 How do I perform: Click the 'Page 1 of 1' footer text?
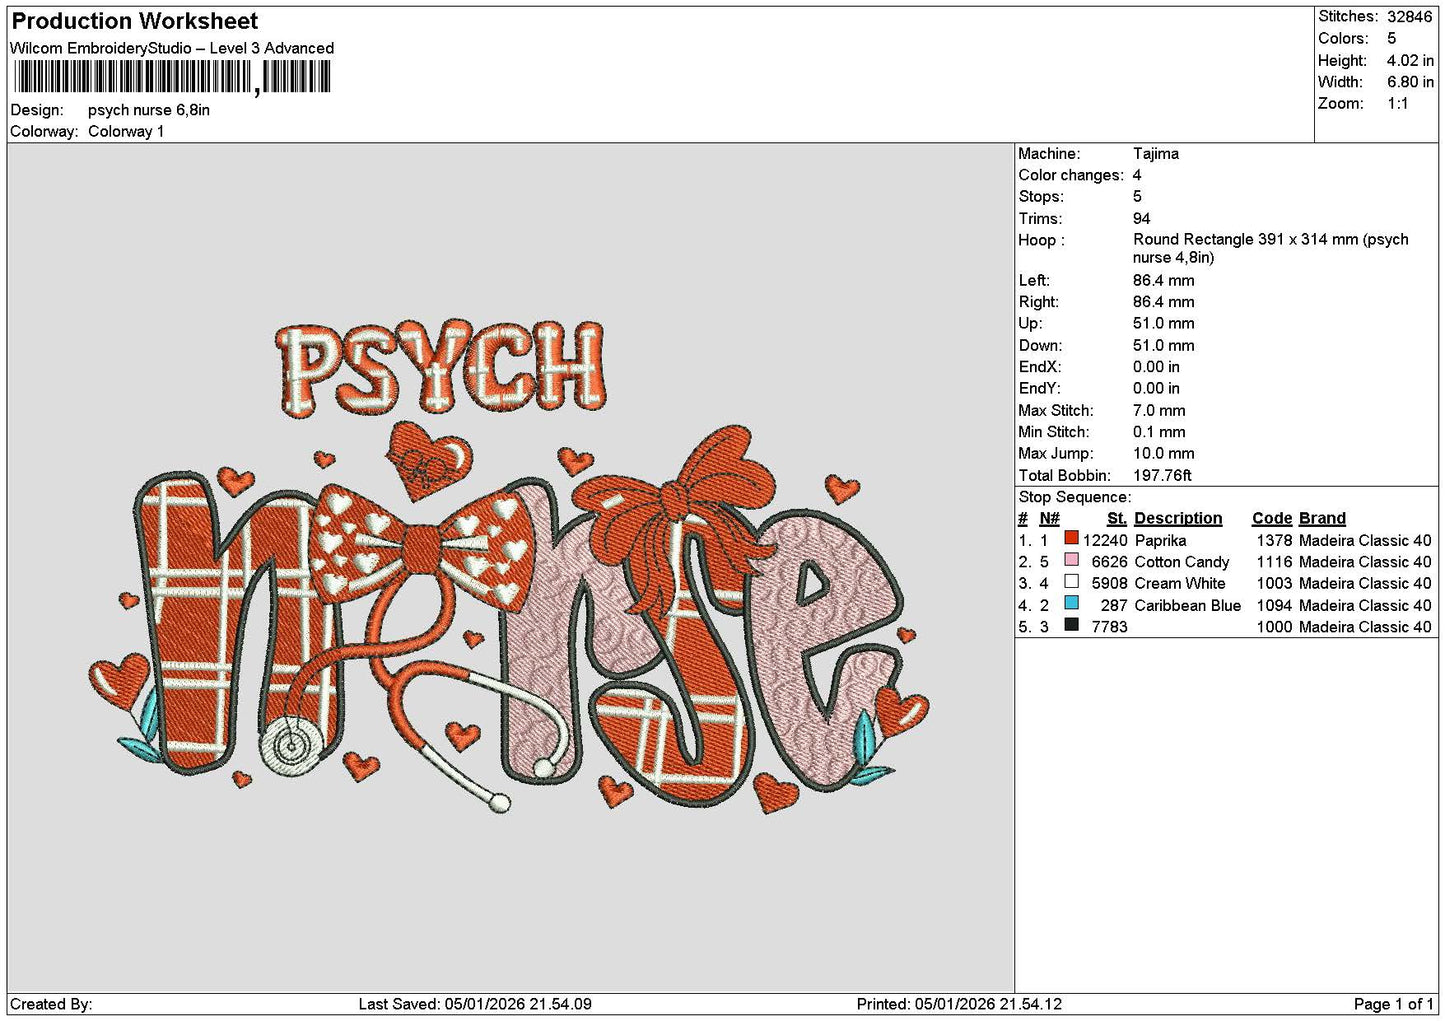1393,1004
